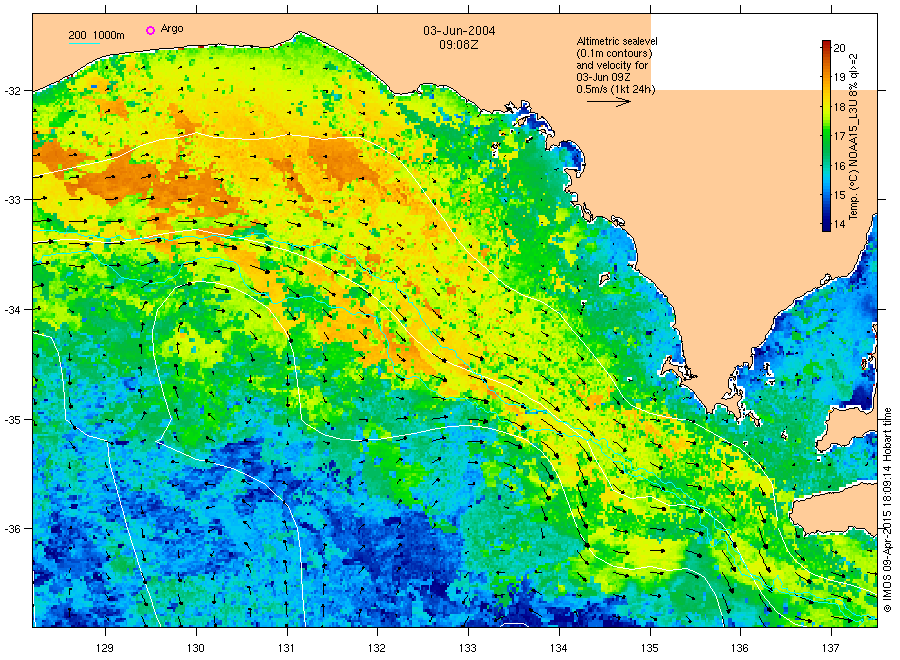Click longitude label 133
Image resolution: width=900 pixels, height=660 pixels.
tap(468, 648)
